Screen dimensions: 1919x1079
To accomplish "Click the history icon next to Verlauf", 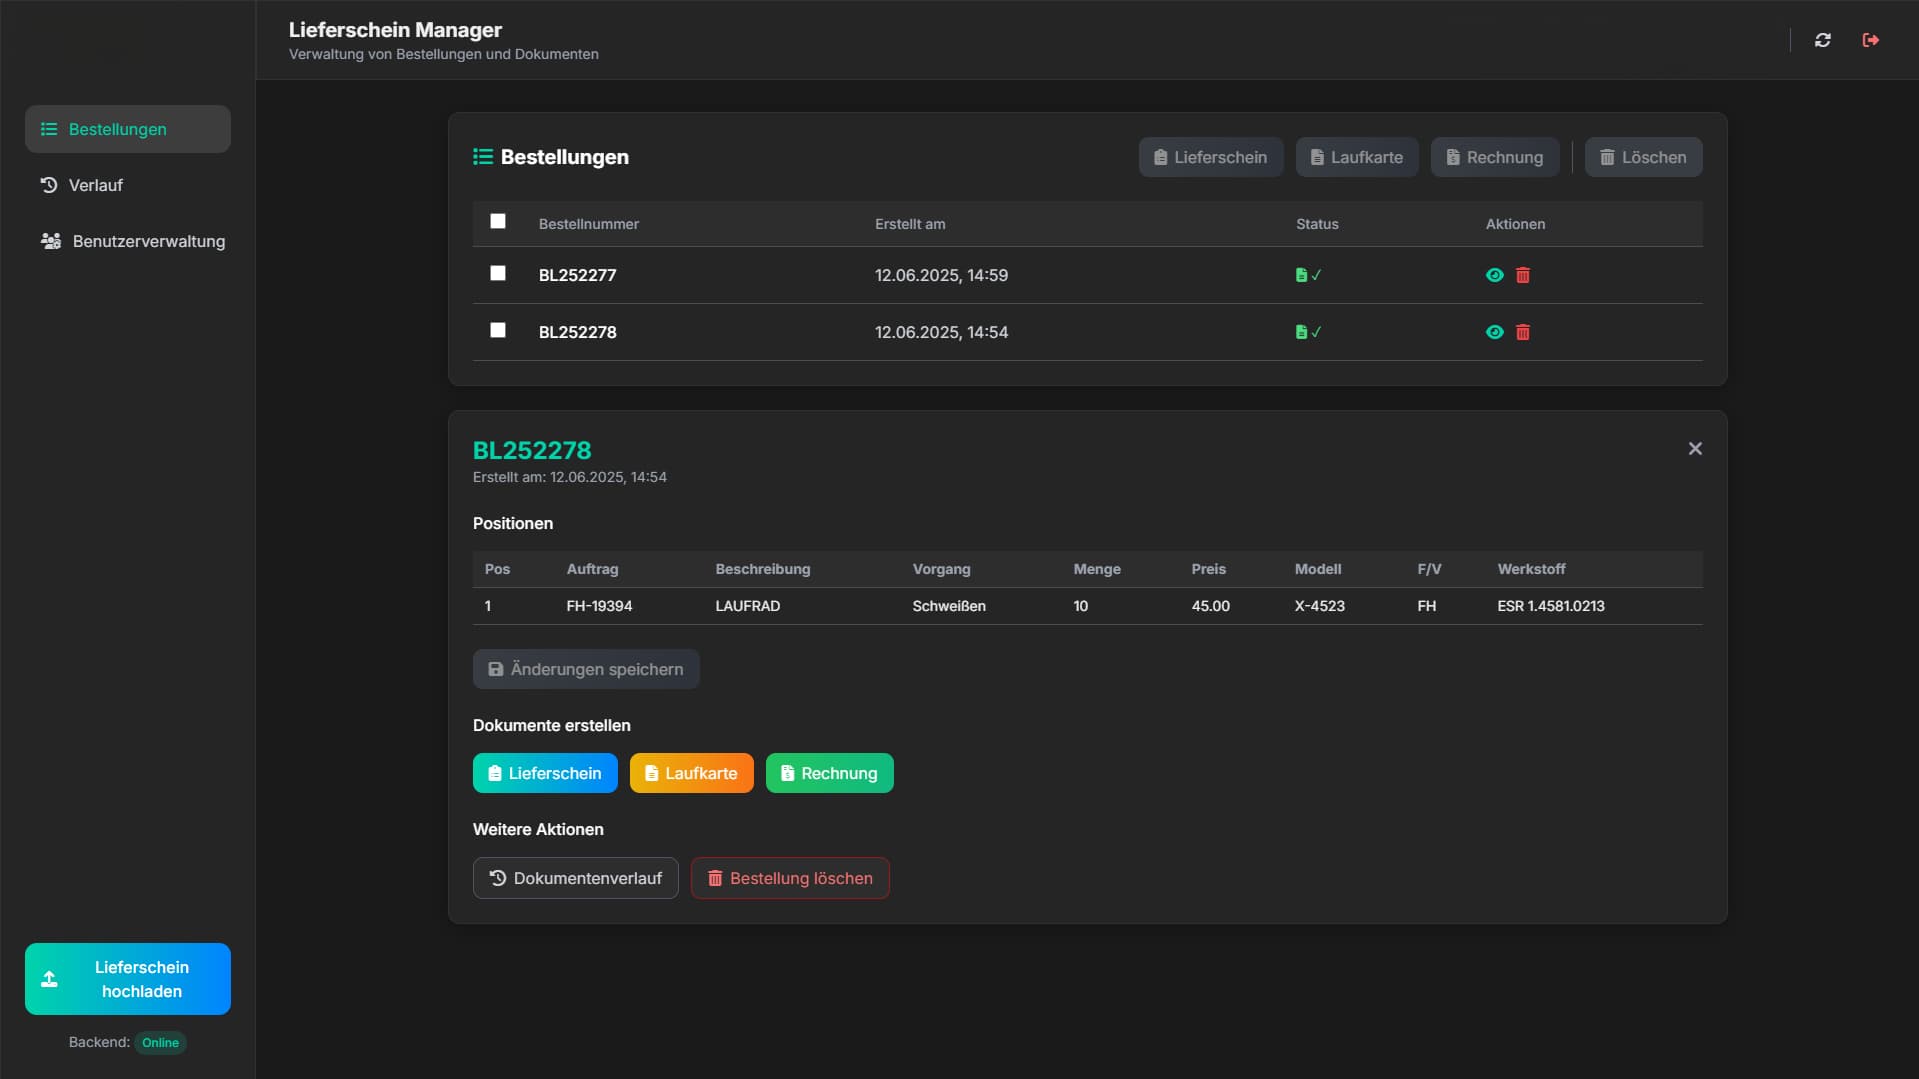I will click(x=48, y=185).
